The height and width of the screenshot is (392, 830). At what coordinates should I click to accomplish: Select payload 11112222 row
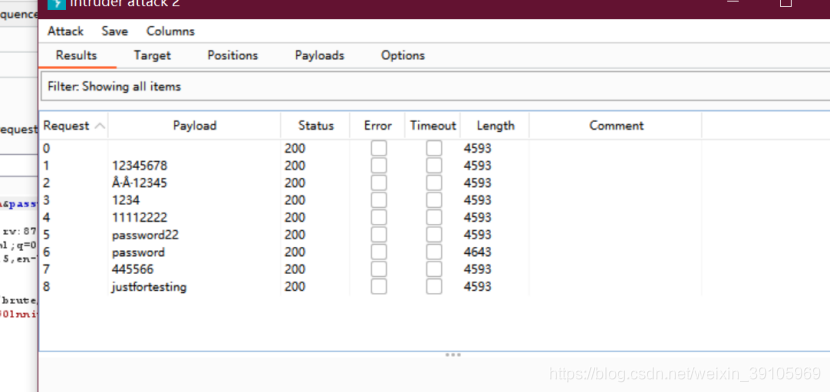click(x=139, y=217)
